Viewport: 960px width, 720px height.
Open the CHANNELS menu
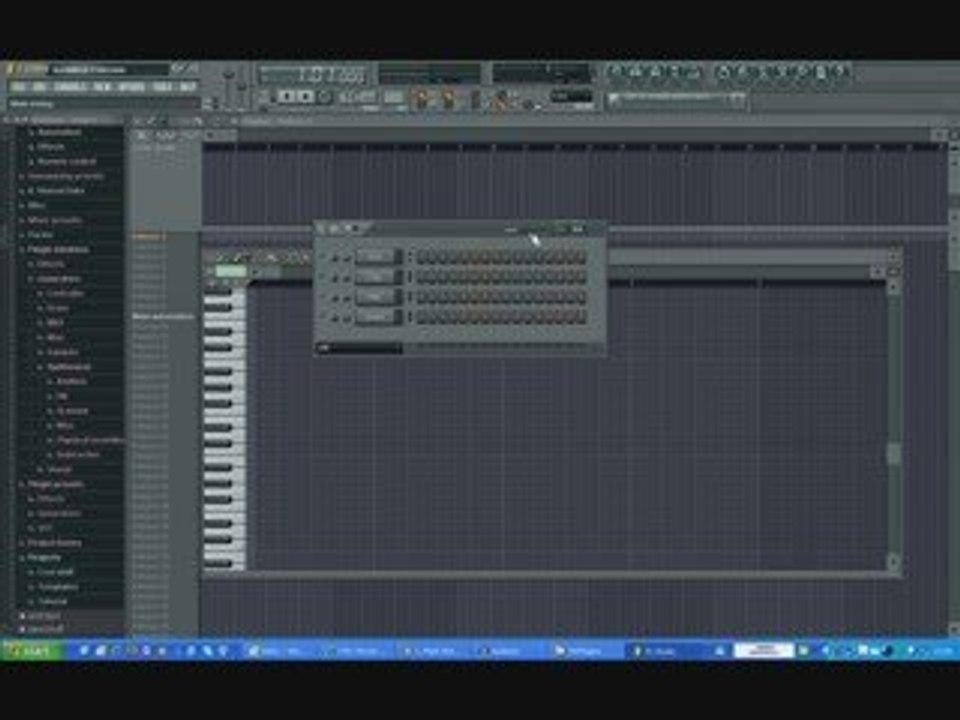[70, 87]
